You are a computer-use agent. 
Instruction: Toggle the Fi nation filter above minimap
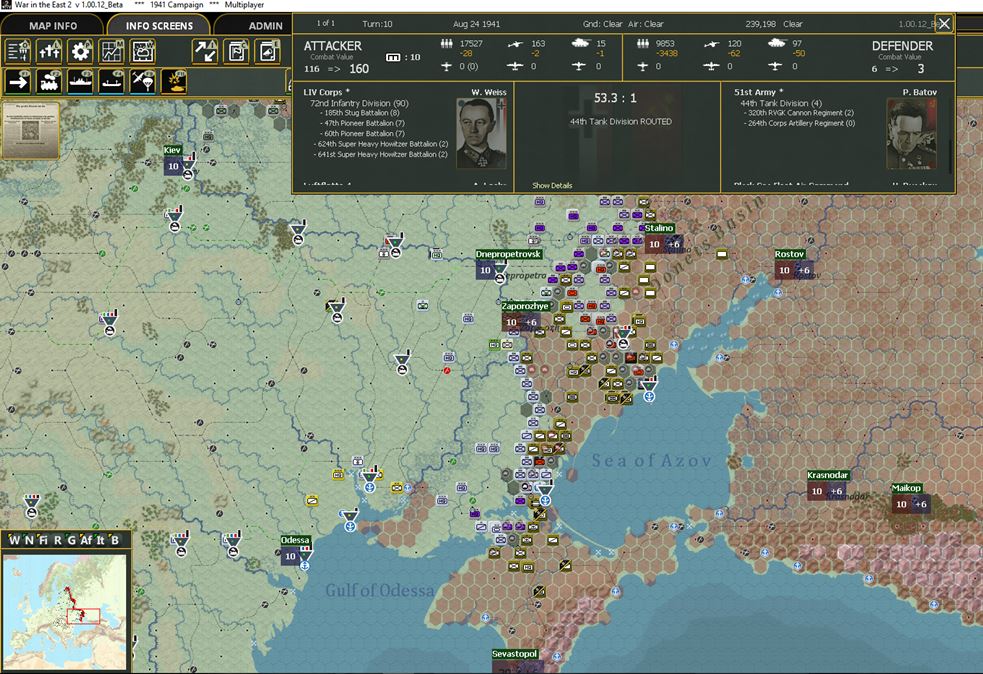(x=43, y=540)
